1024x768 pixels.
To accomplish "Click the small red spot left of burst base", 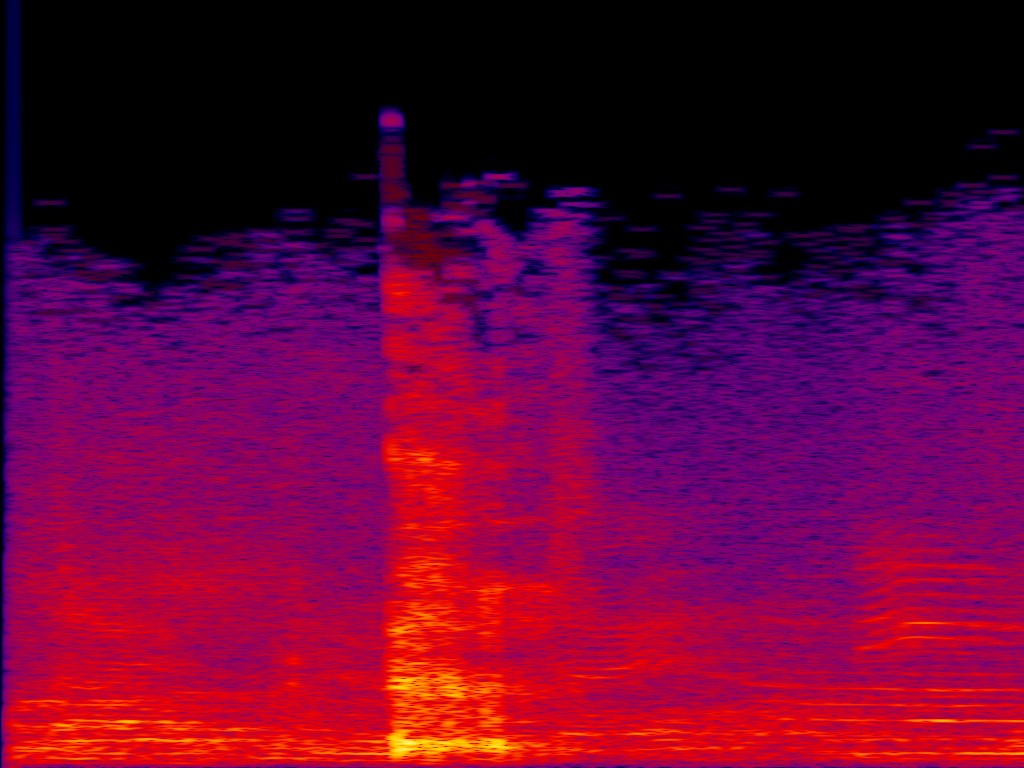I will [293, 661].
